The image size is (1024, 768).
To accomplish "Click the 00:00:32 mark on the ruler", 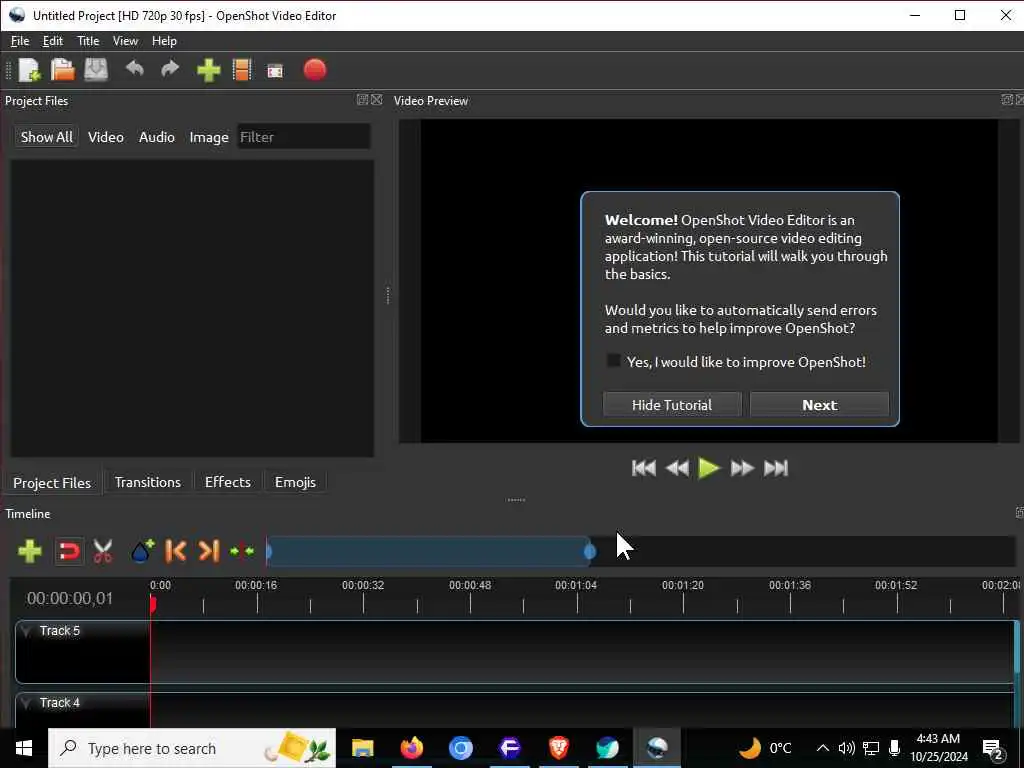I will pos(363,585).
